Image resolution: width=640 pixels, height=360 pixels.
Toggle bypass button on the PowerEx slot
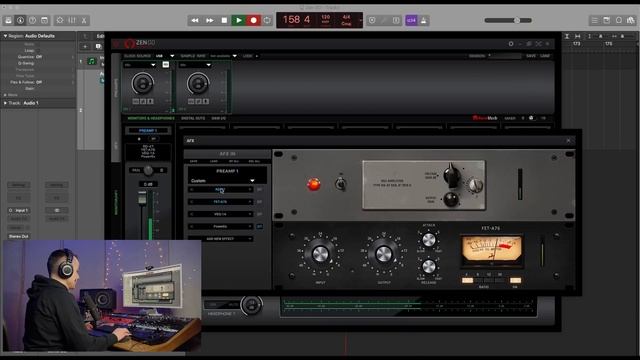coord(260,227)
